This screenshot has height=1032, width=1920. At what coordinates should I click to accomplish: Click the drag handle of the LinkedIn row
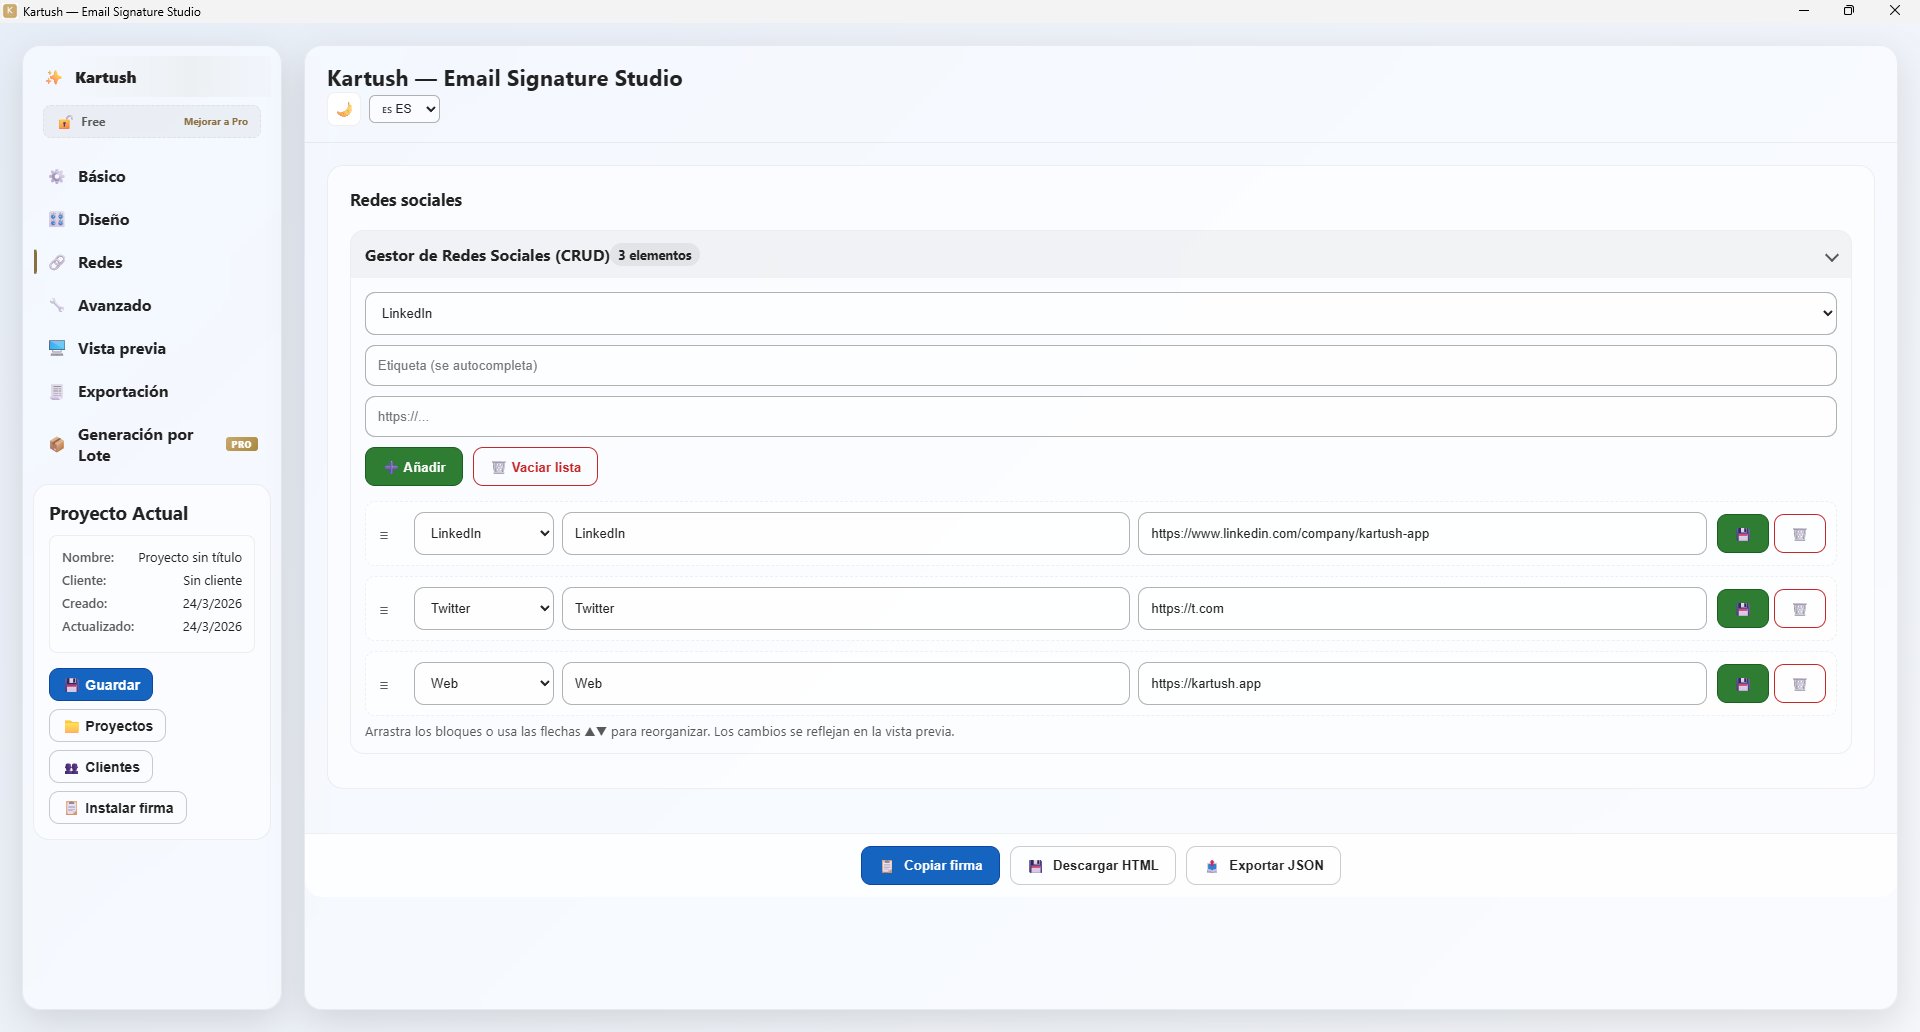[384, 535]
